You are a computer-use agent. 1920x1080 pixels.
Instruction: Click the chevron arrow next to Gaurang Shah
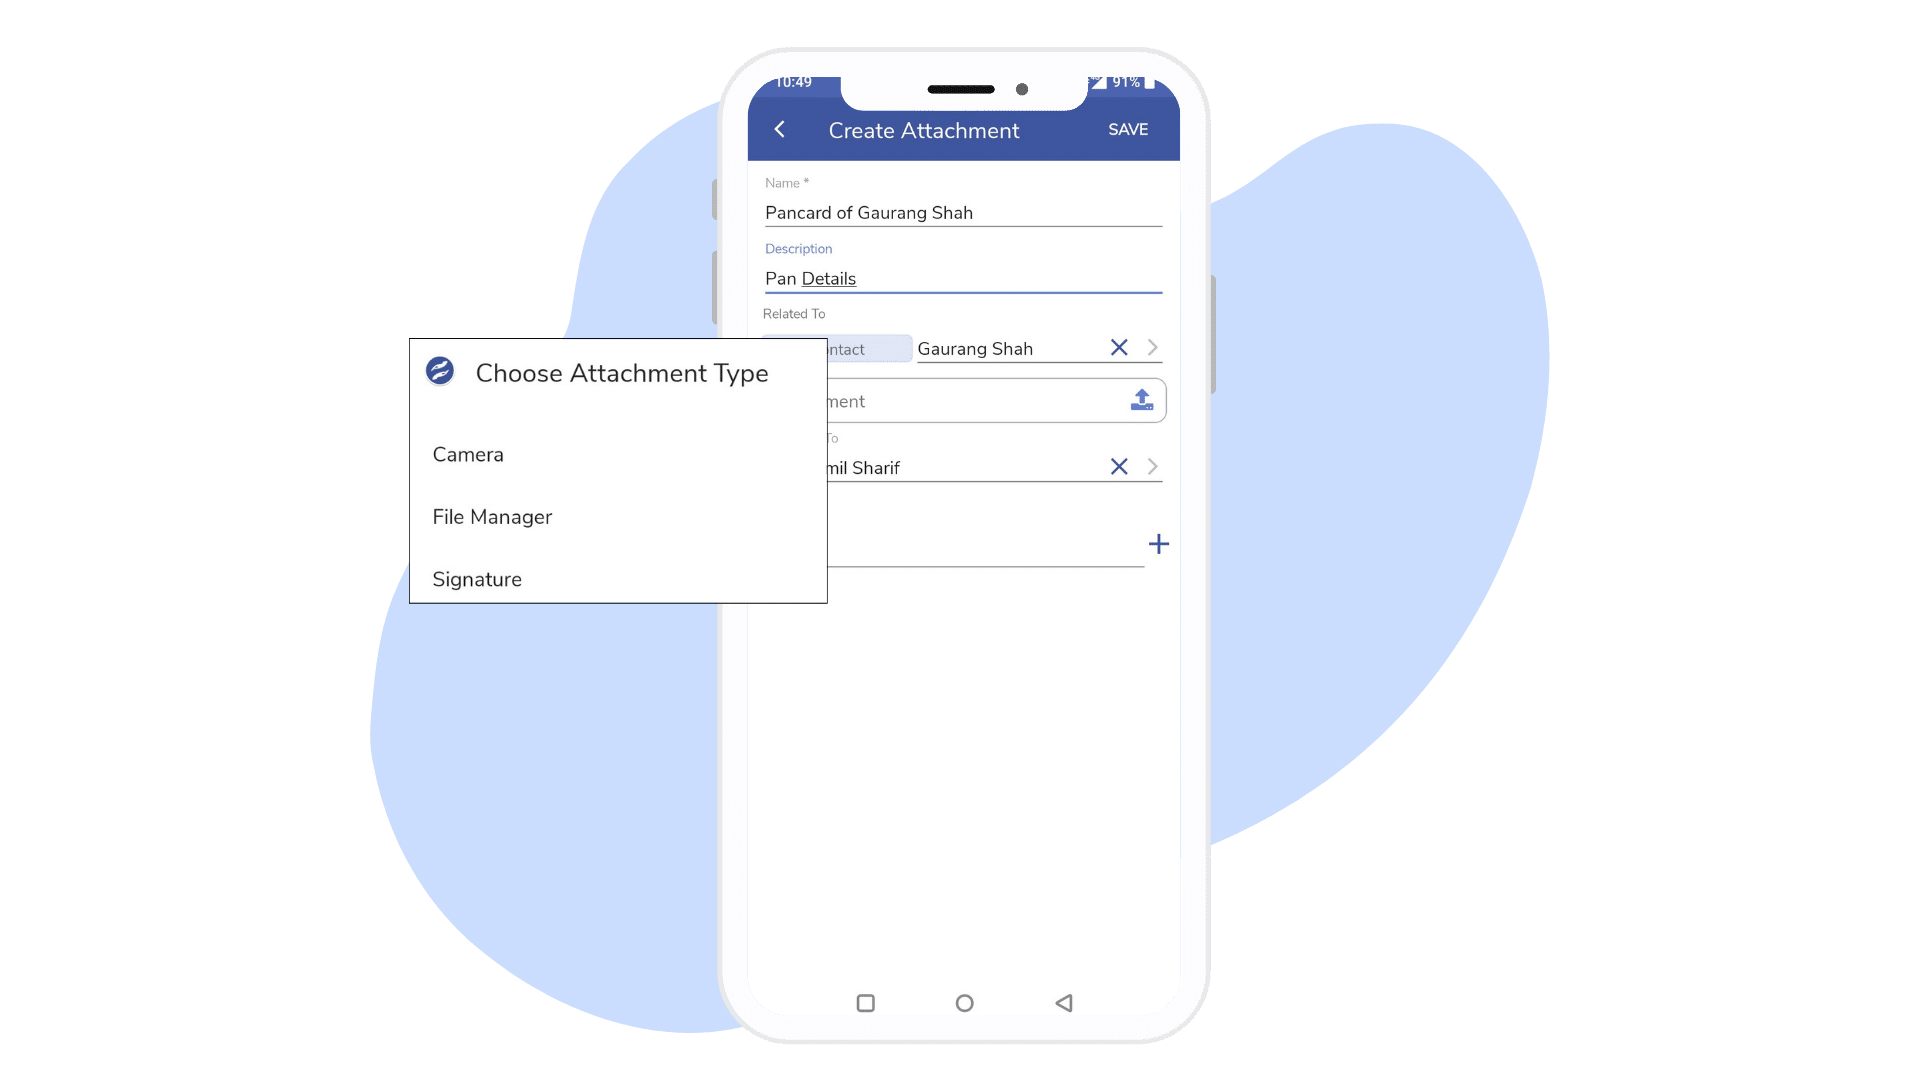1151,348
